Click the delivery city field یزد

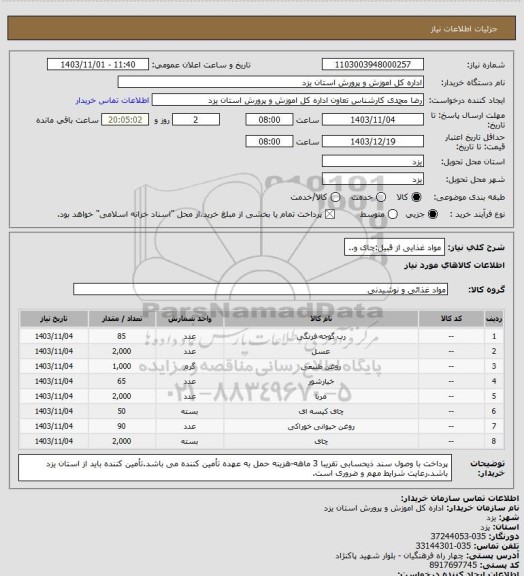[x=373, y=179]
